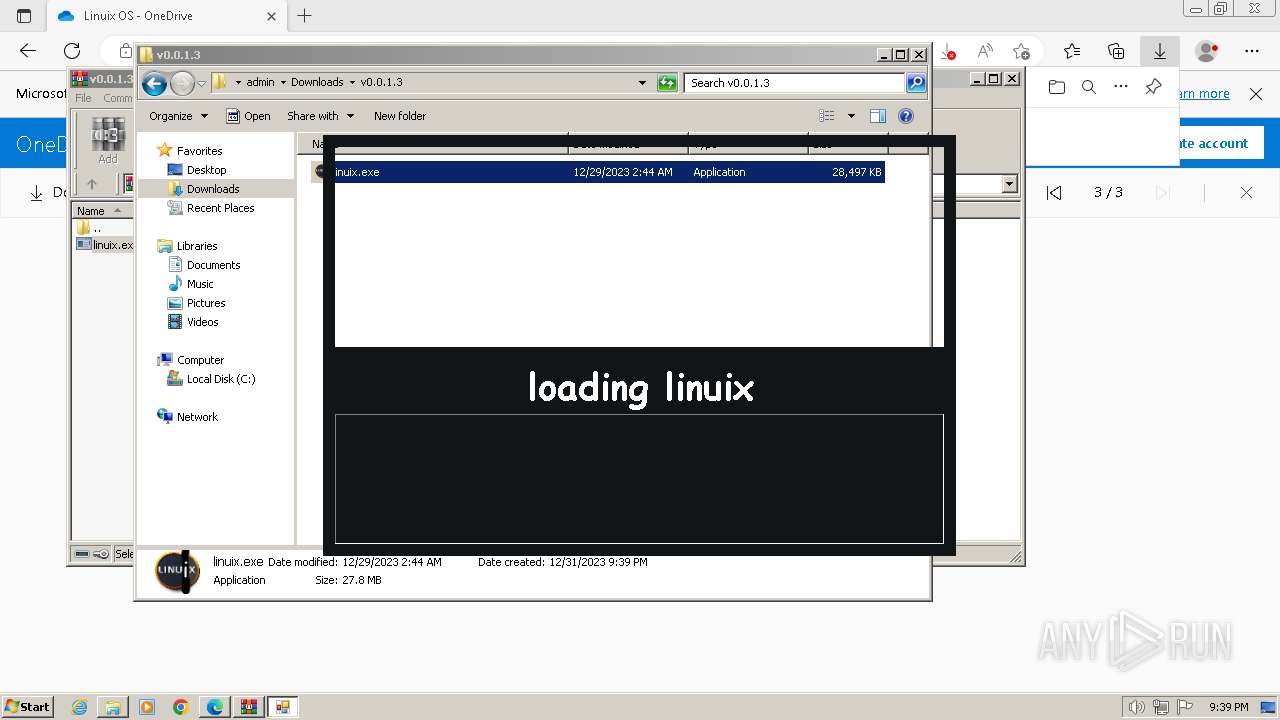Pin the downloads flyout

1153,87
